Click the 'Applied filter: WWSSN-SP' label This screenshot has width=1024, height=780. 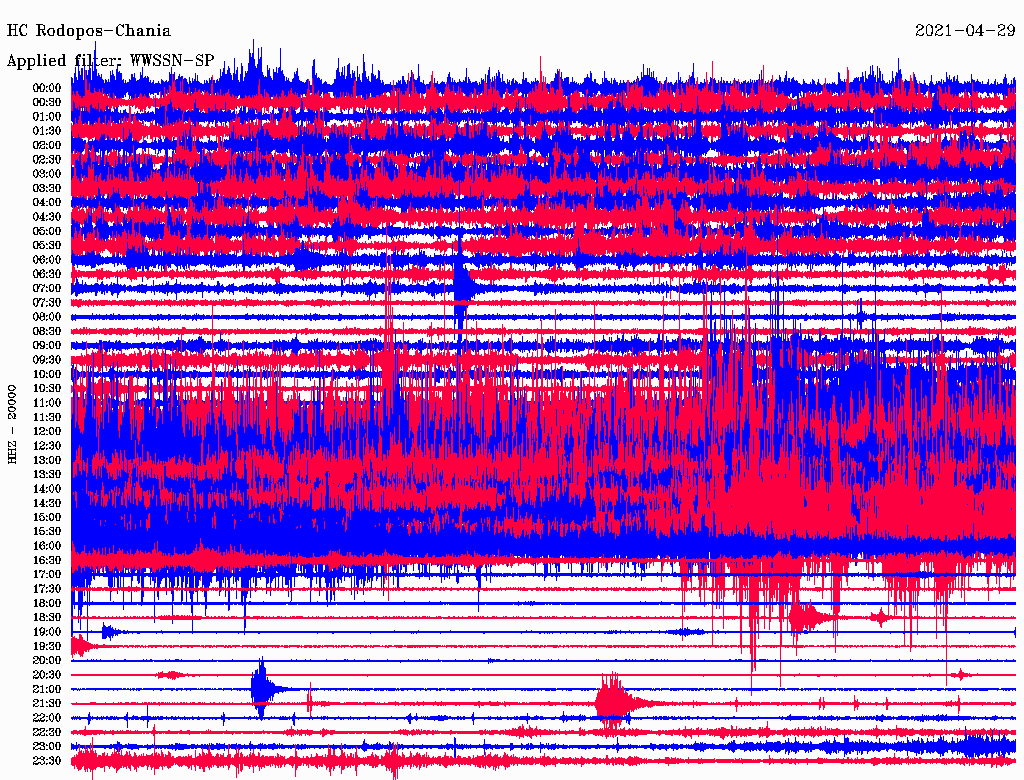pyautogui.click(x=110, y=61)
